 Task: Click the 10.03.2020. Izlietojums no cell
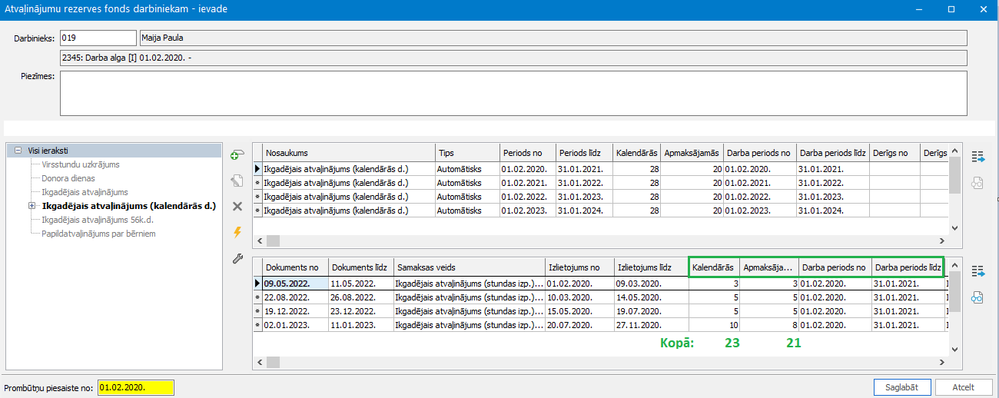click(579, 297)
